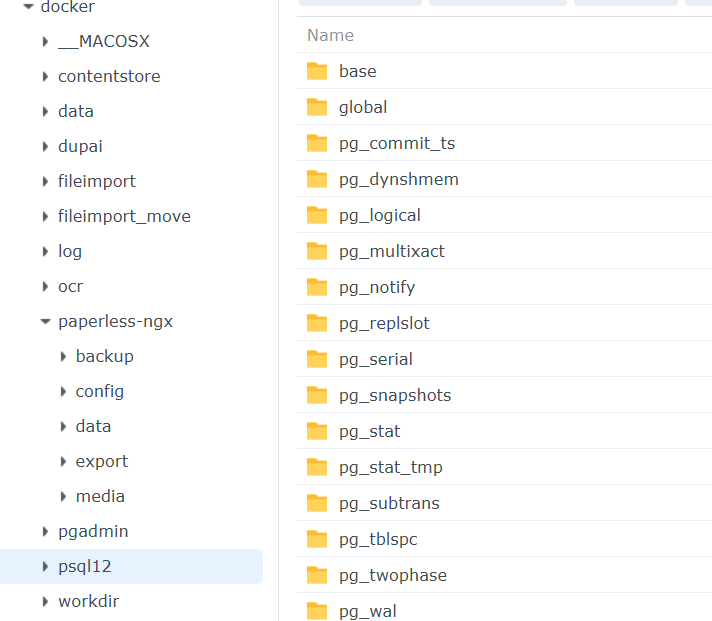The image size is (712, 621).
Task: Select the psql12 tree item
Action: coord(85,566)
